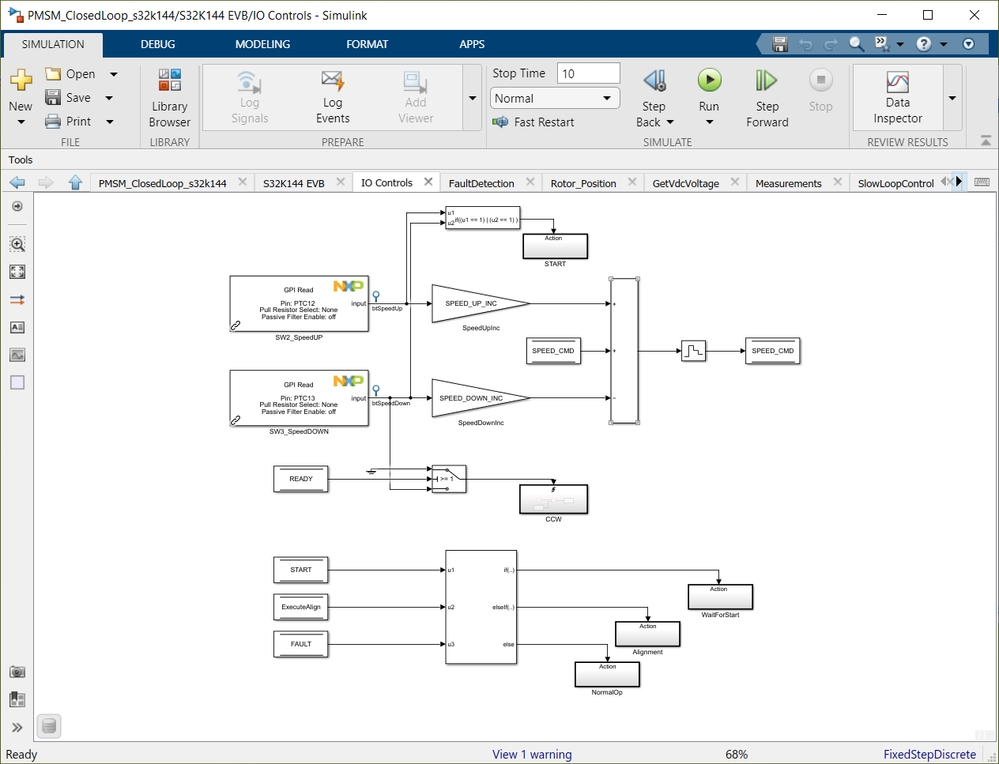Click the Stop Time input field
999x764 pixels.
tap(588, 73)
